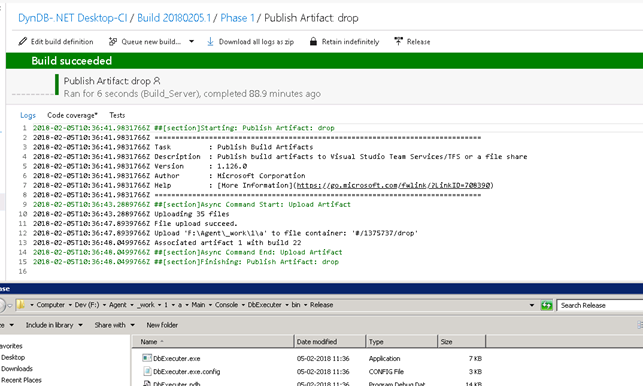Click Retain indefinitely label
This screenshot has width=643, height=386.
350,41
